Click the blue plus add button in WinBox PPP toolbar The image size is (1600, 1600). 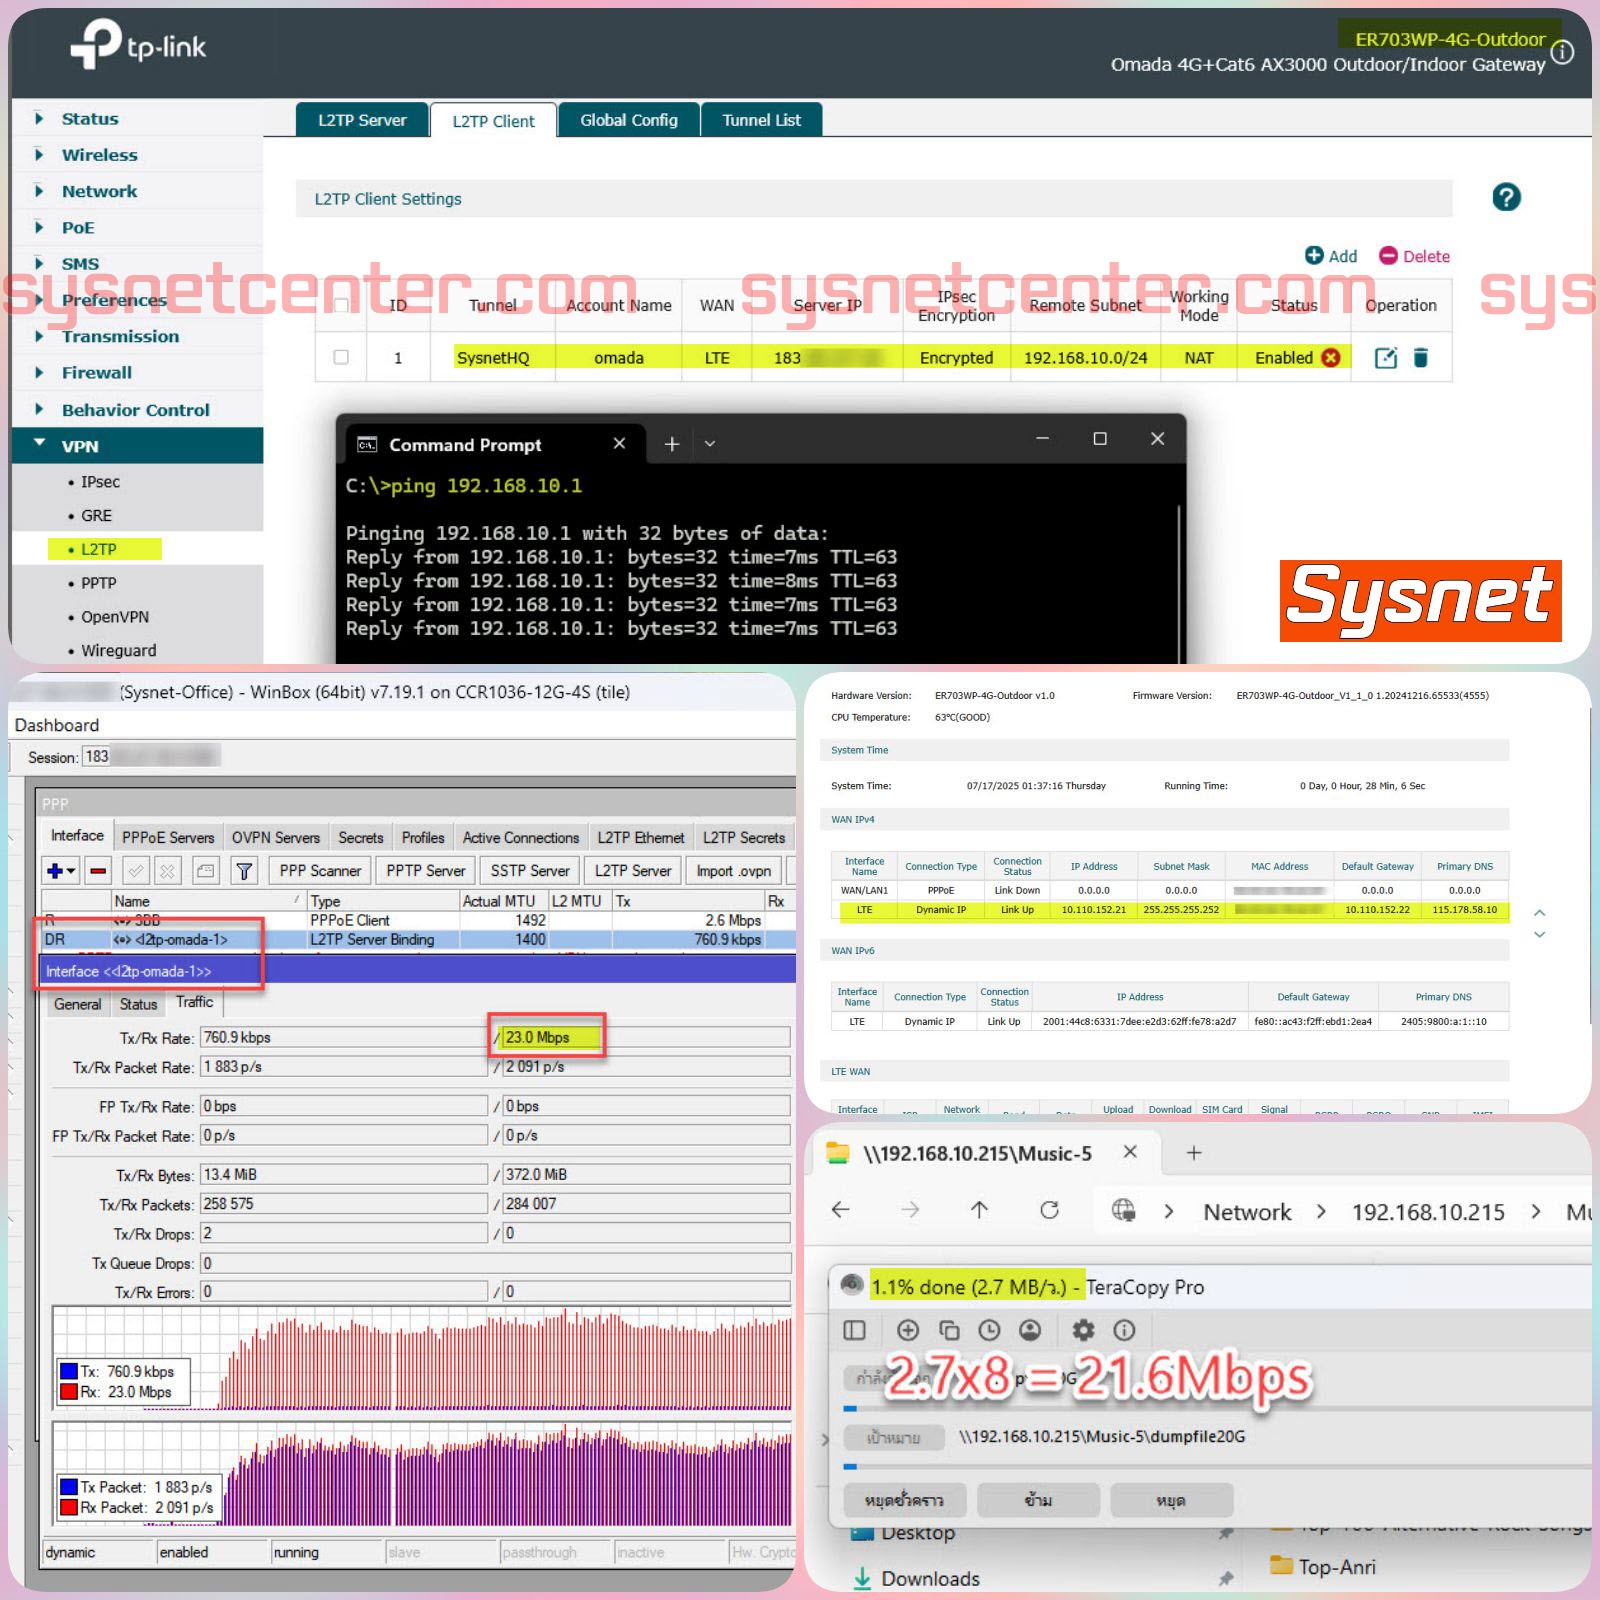[61, 871]
